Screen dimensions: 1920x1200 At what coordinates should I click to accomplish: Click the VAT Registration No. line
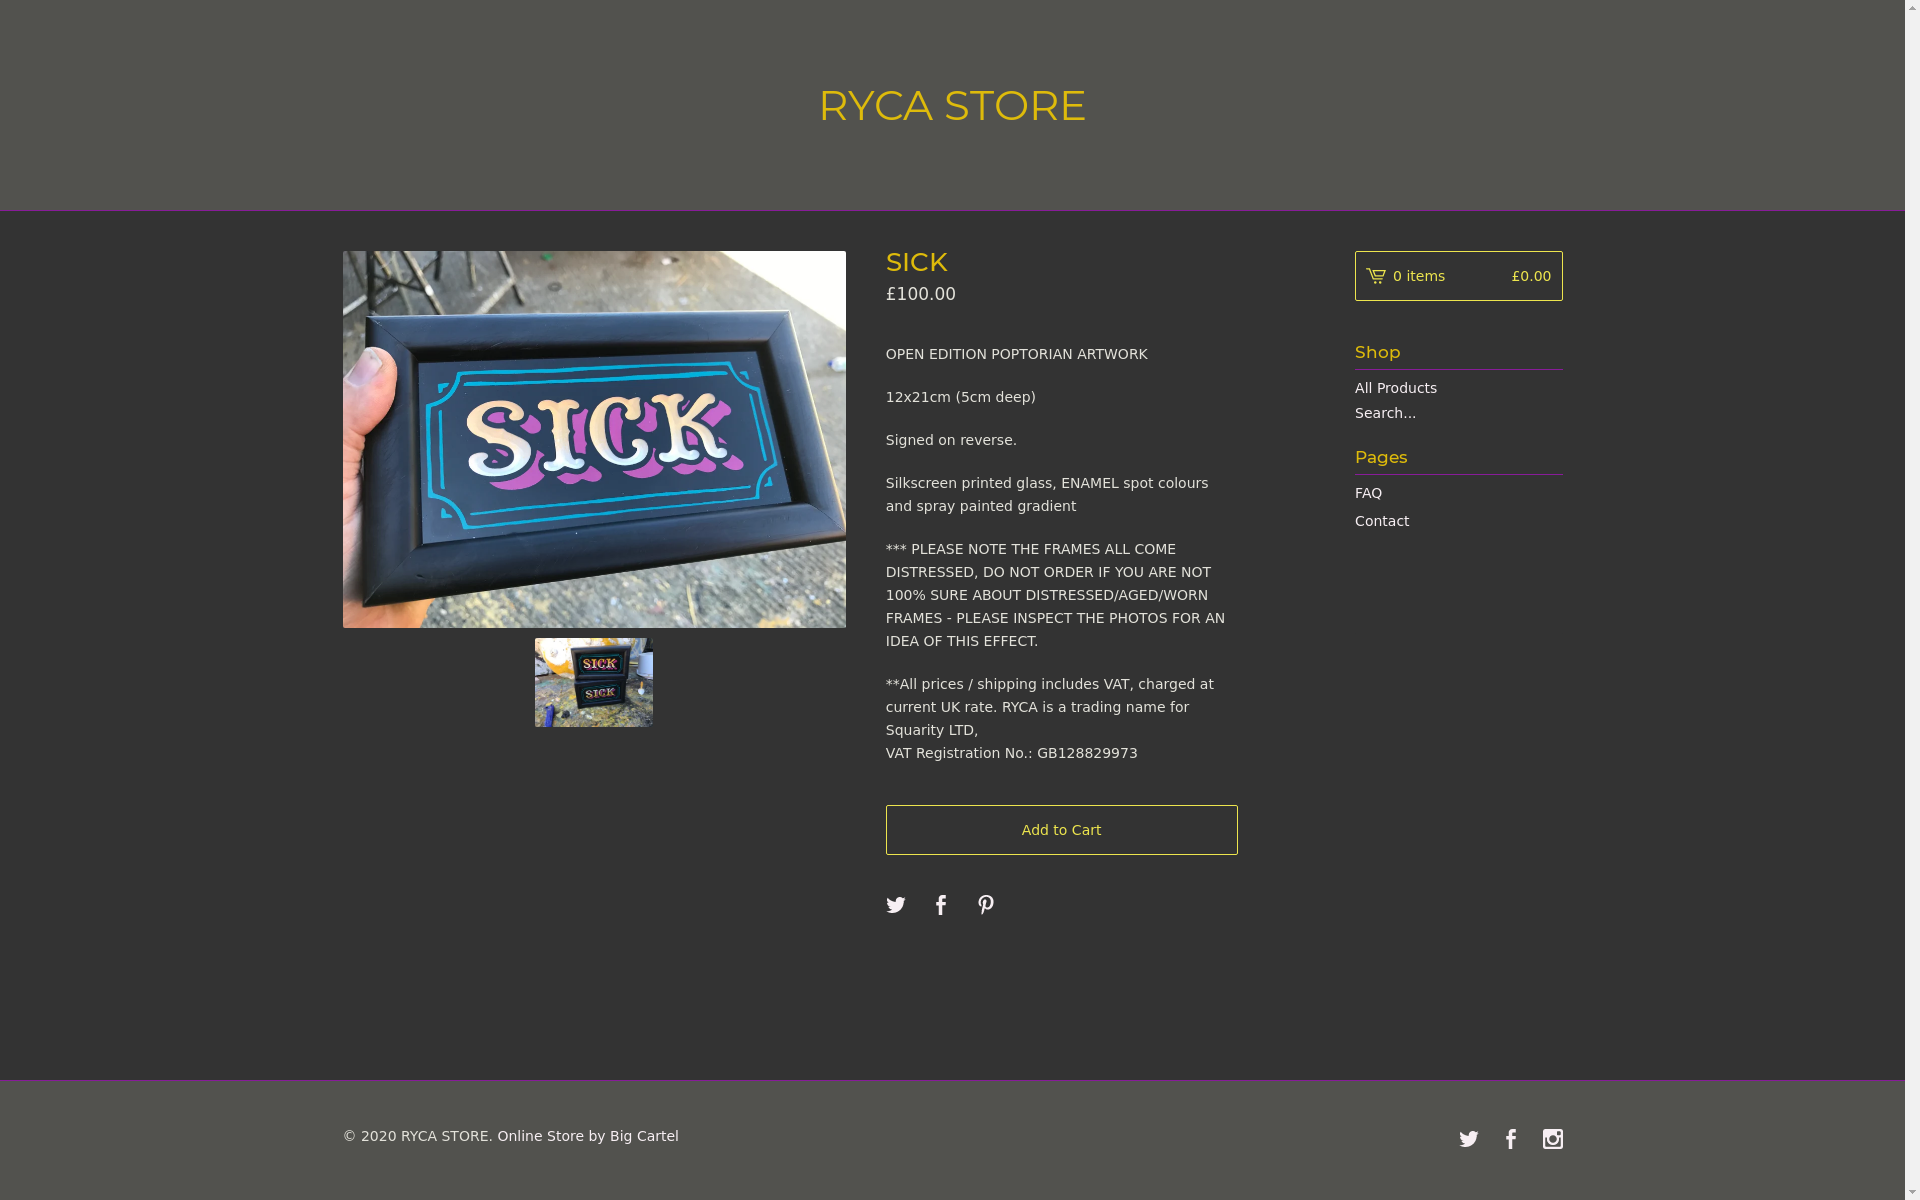point(1011,753)
